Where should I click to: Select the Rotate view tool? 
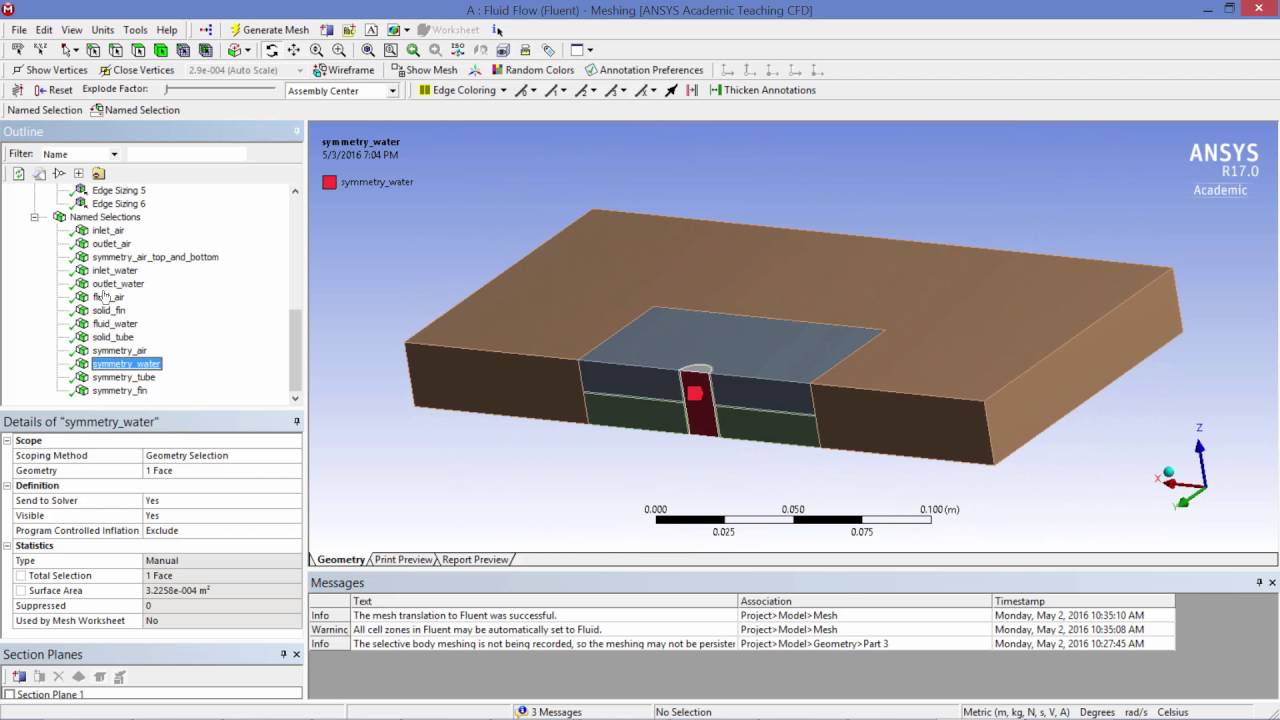pos(271,50)
